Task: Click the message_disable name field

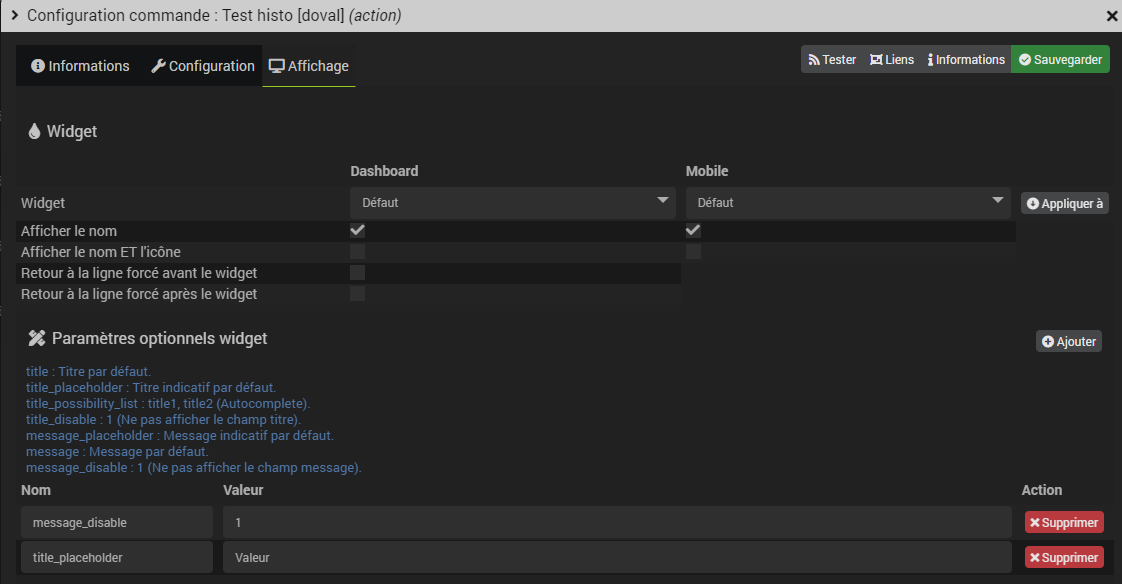Action: coord(117,522)
